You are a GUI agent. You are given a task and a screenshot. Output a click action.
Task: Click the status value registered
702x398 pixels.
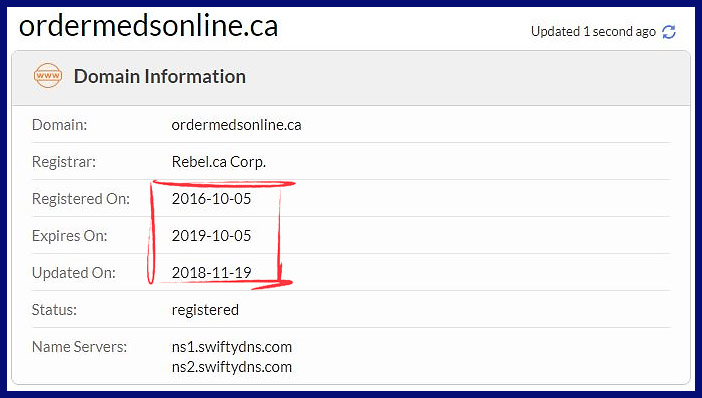[x=205, y=310]
